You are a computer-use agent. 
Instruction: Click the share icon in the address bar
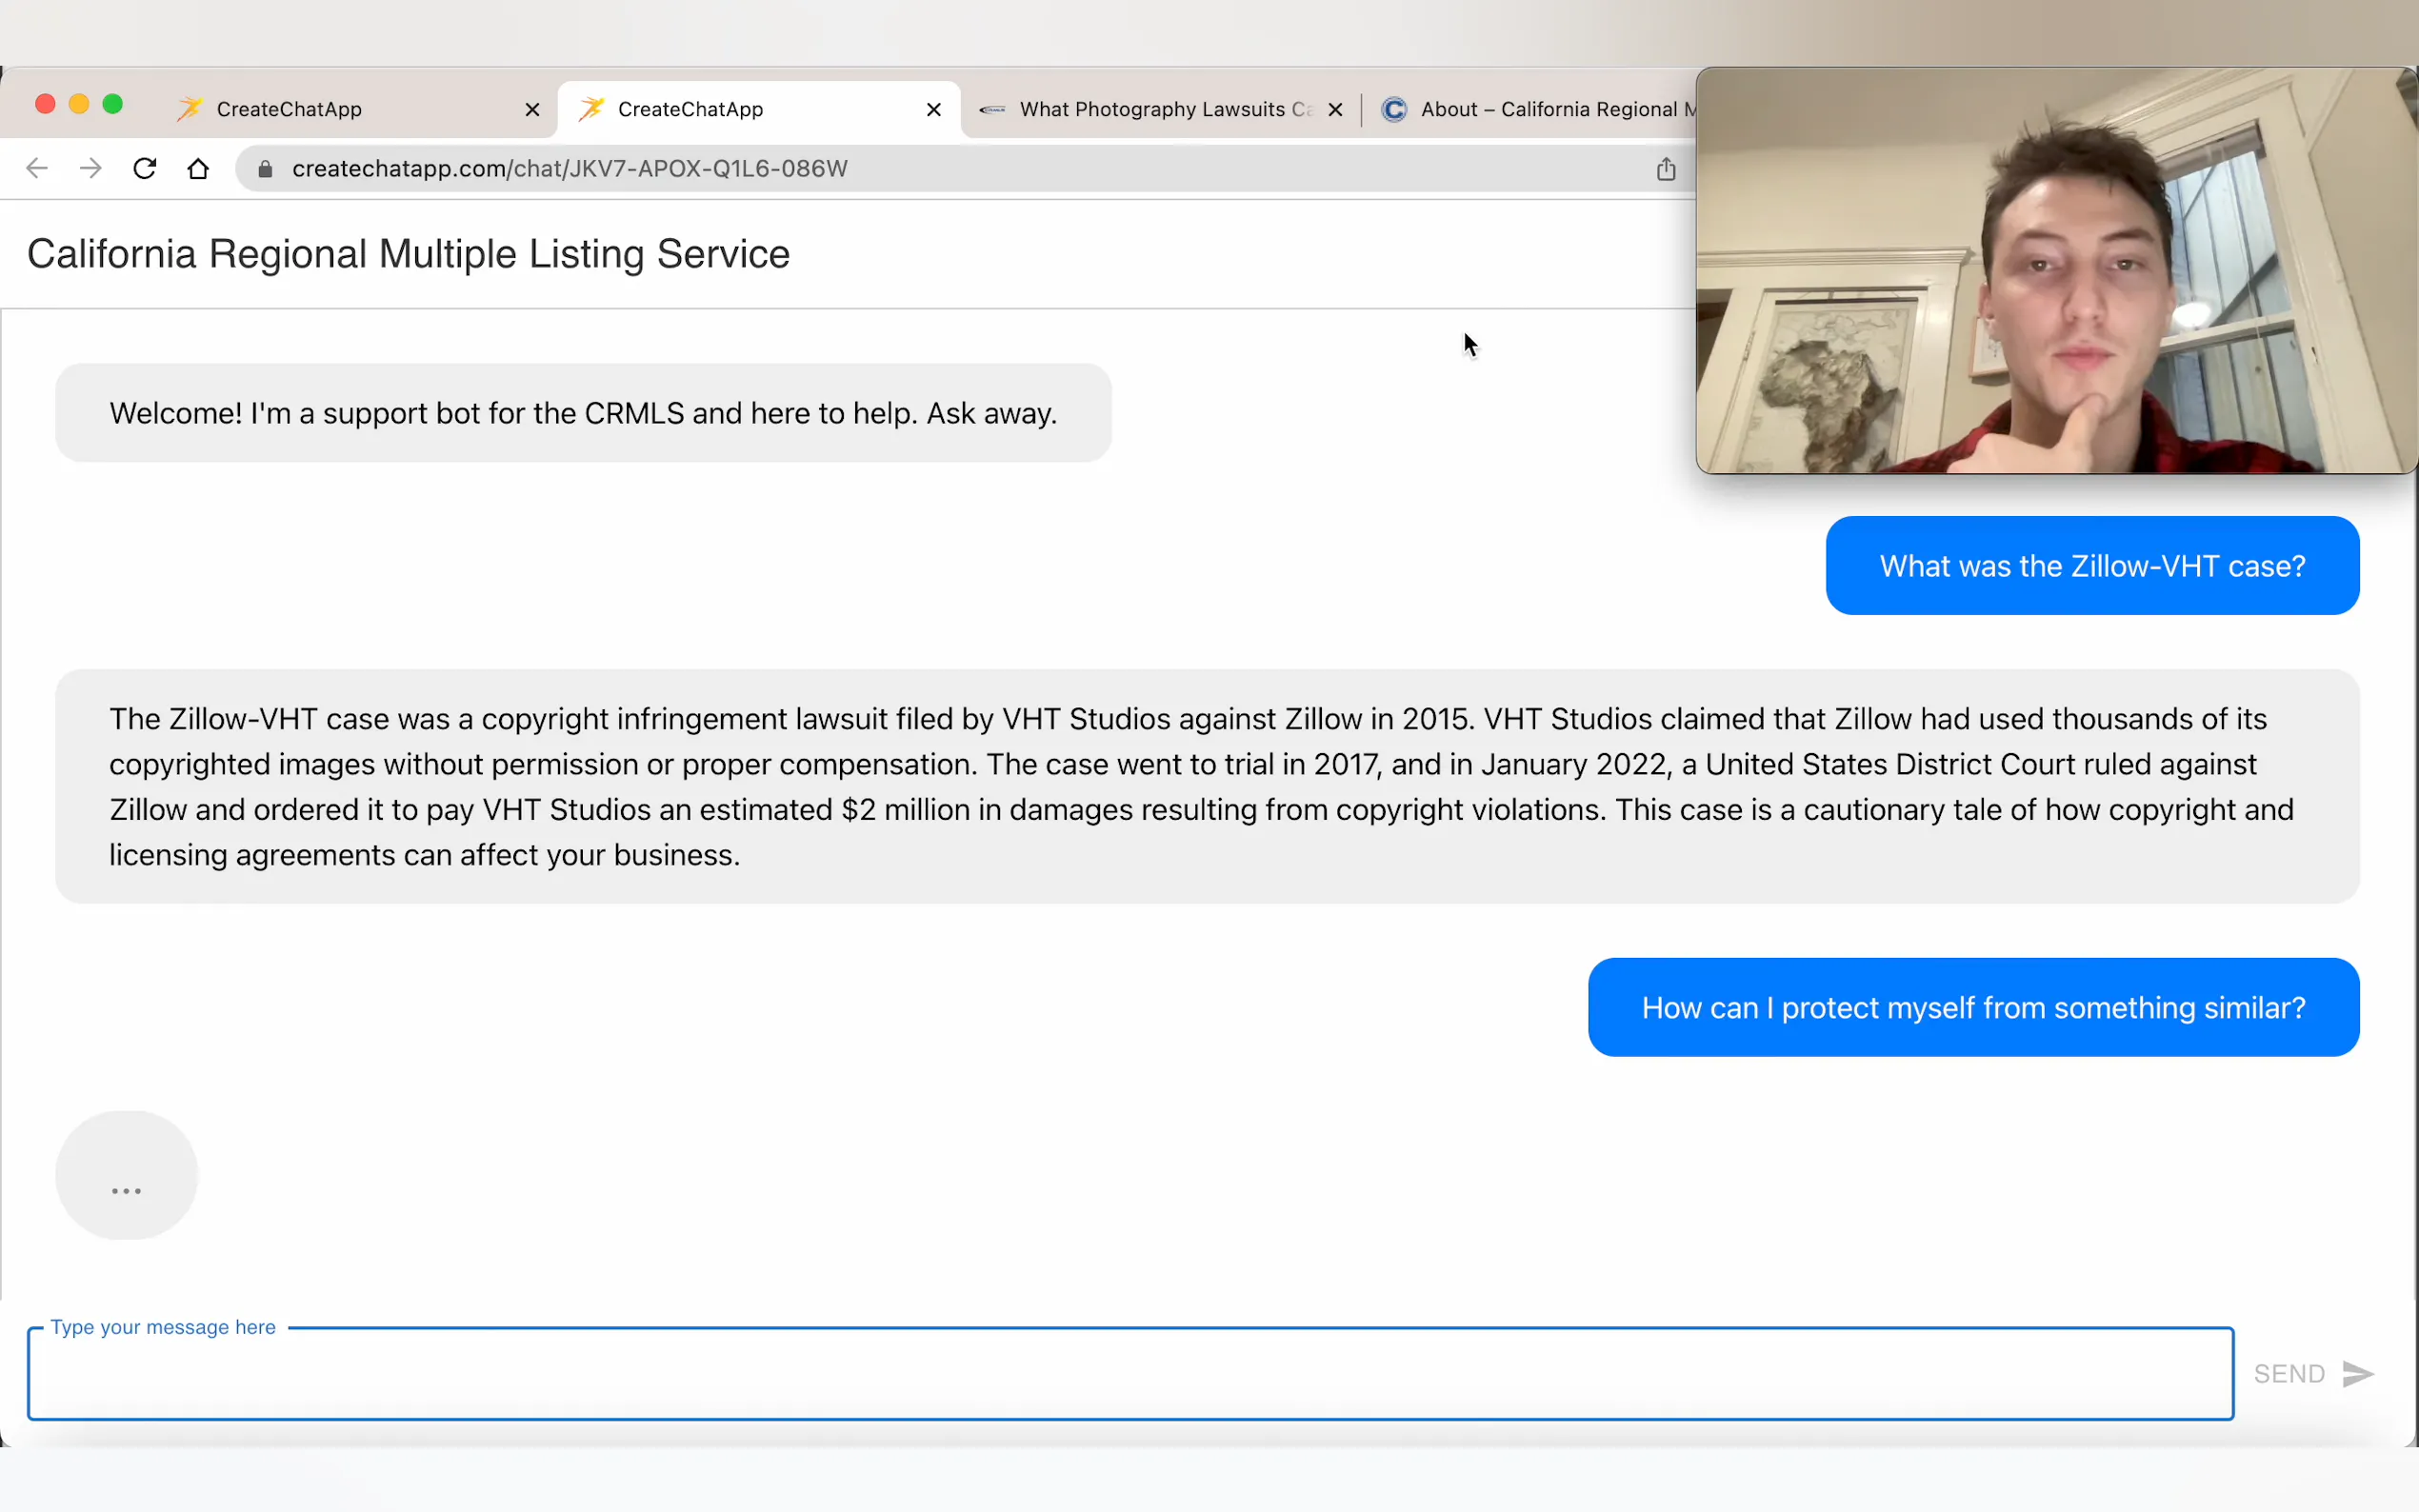(1665, 169)
